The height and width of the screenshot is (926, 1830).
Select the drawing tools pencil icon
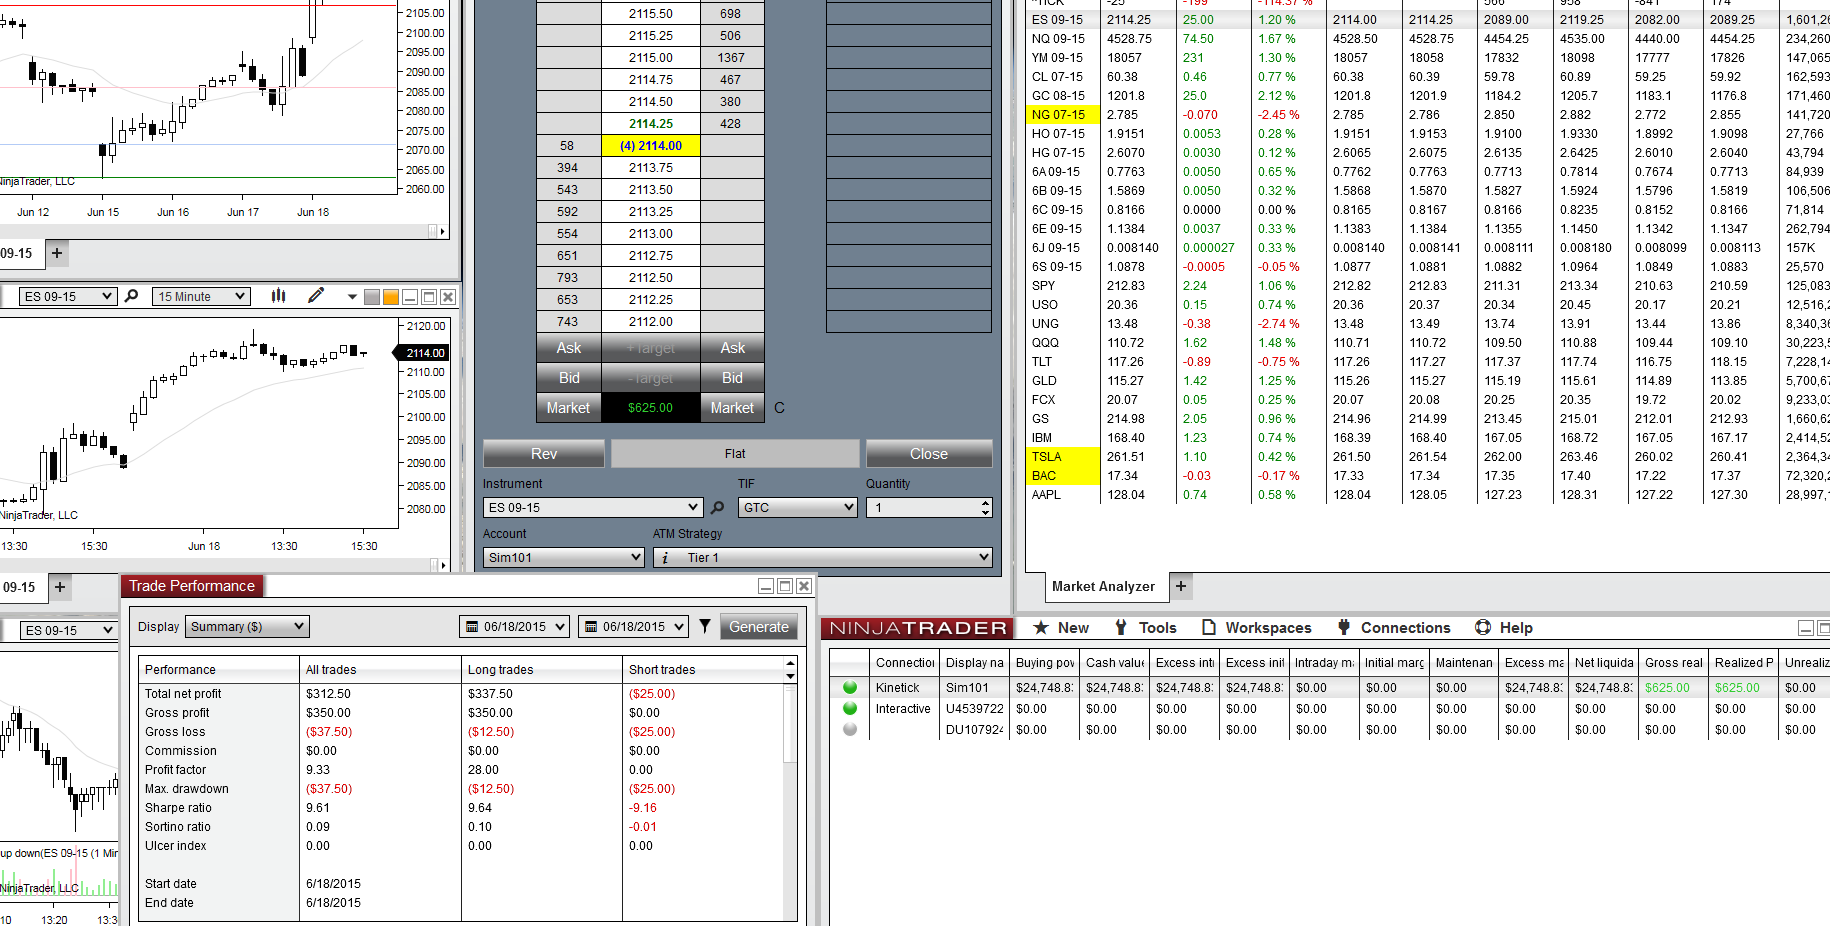pyautogui.click(x=316, y=296)
